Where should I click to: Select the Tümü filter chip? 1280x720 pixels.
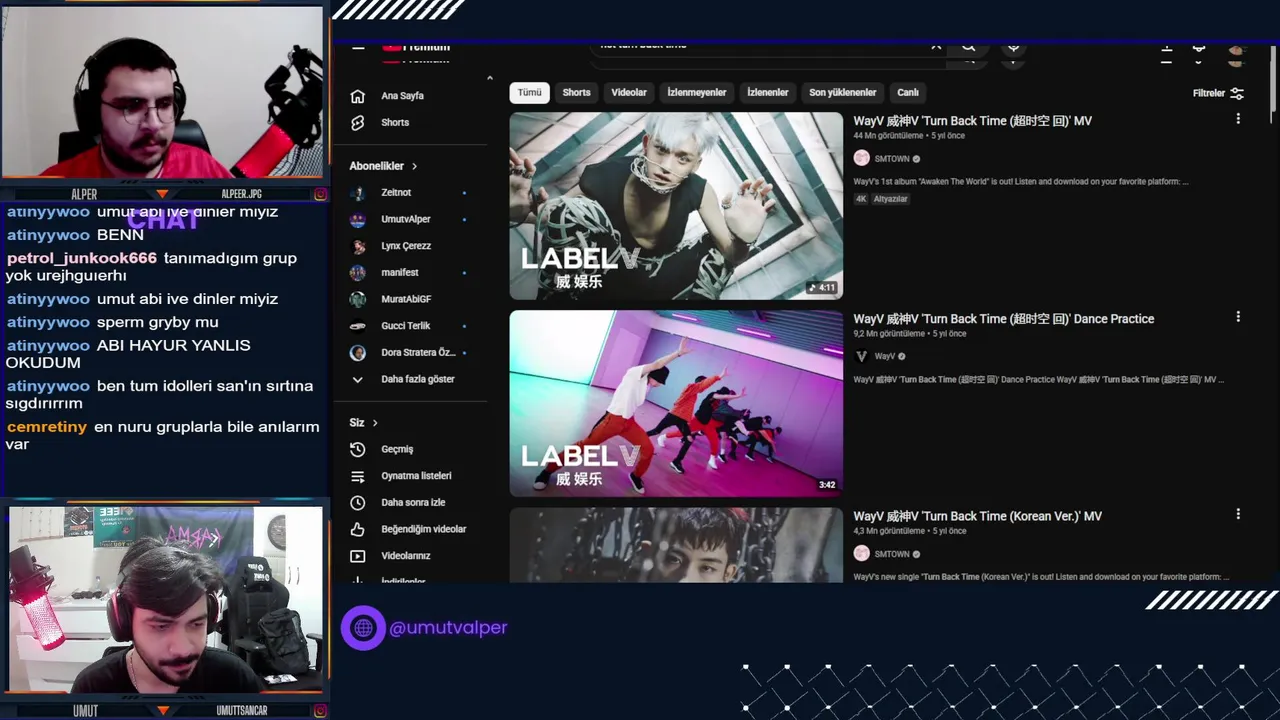[530, 92]
